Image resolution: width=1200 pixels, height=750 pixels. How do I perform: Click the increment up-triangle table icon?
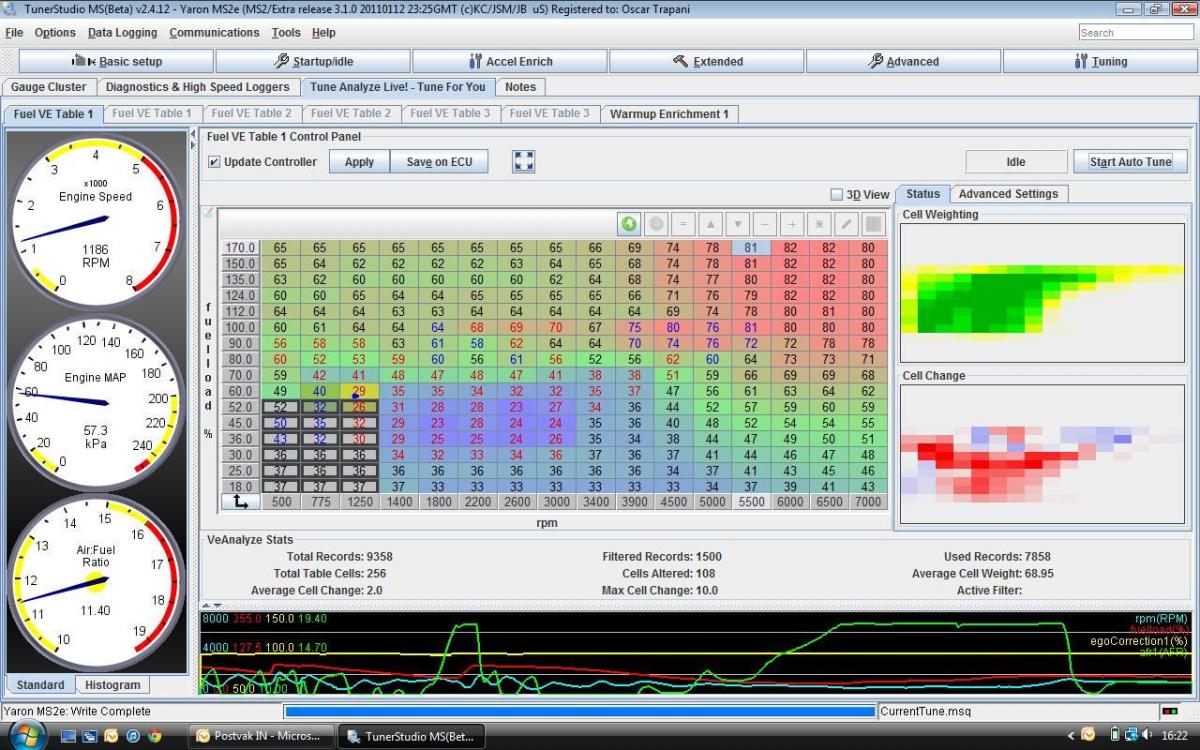[711, 224]
